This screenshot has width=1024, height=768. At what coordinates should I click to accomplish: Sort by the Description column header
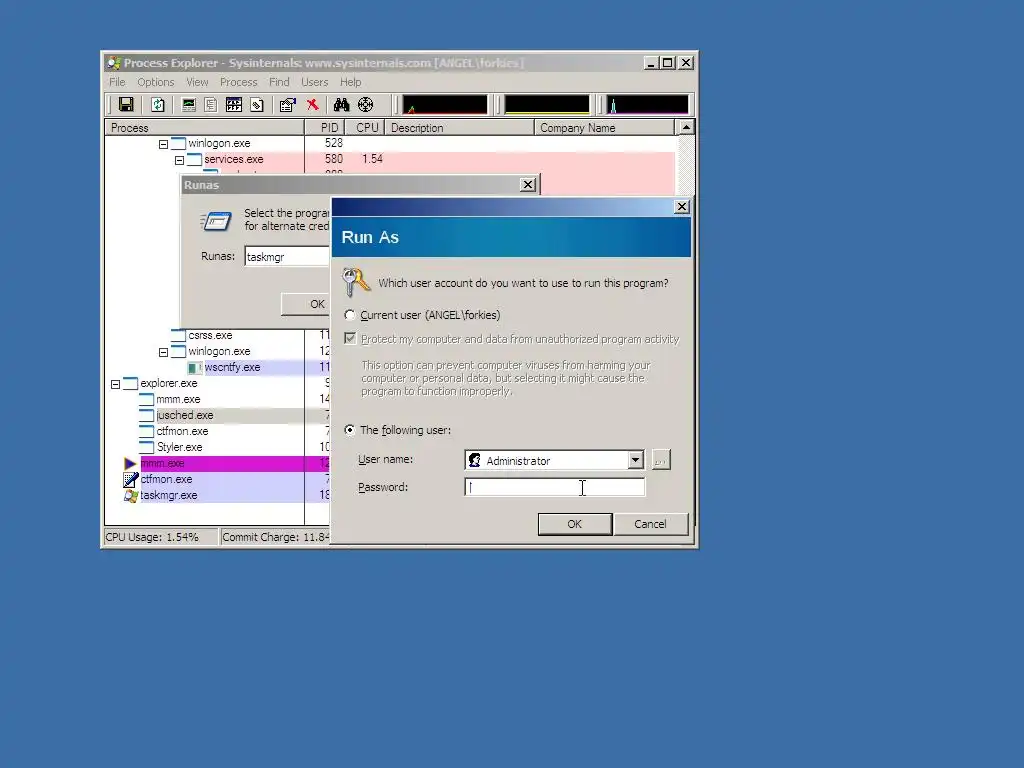coord(459,127)
